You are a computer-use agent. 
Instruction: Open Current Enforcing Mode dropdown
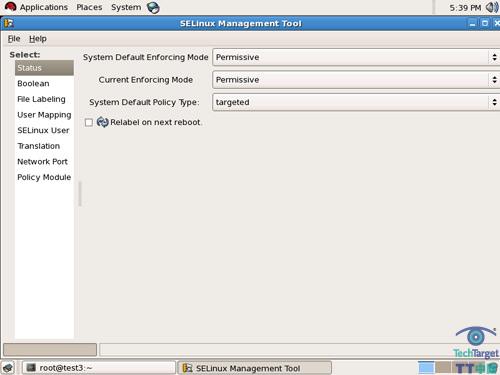pyautogui.click(x=356, y=80)
